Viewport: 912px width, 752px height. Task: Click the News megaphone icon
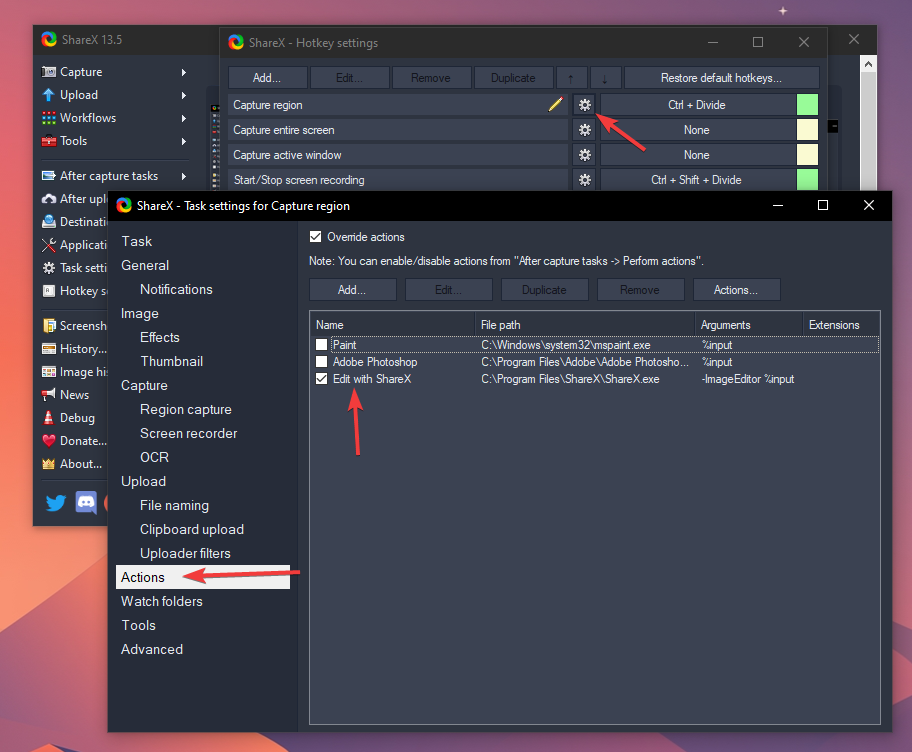[48, 394]
